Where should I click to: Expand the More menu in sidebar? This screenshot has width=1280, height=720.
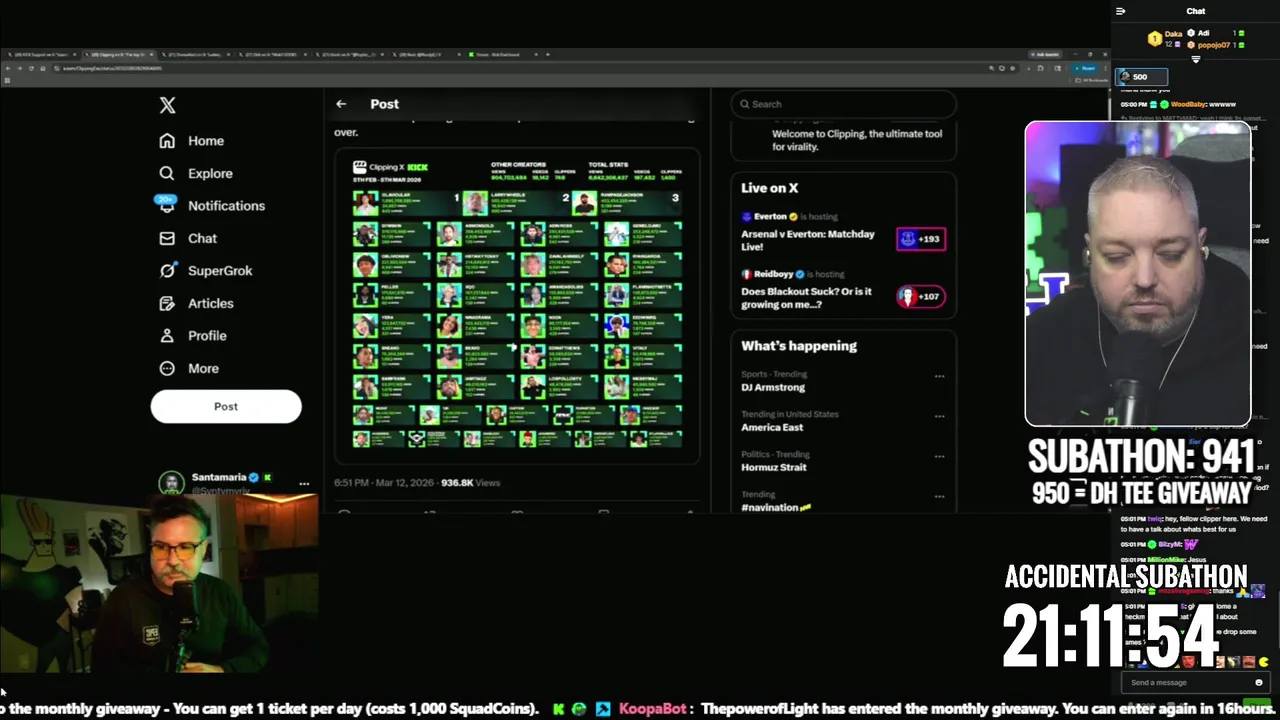point(189,368)
